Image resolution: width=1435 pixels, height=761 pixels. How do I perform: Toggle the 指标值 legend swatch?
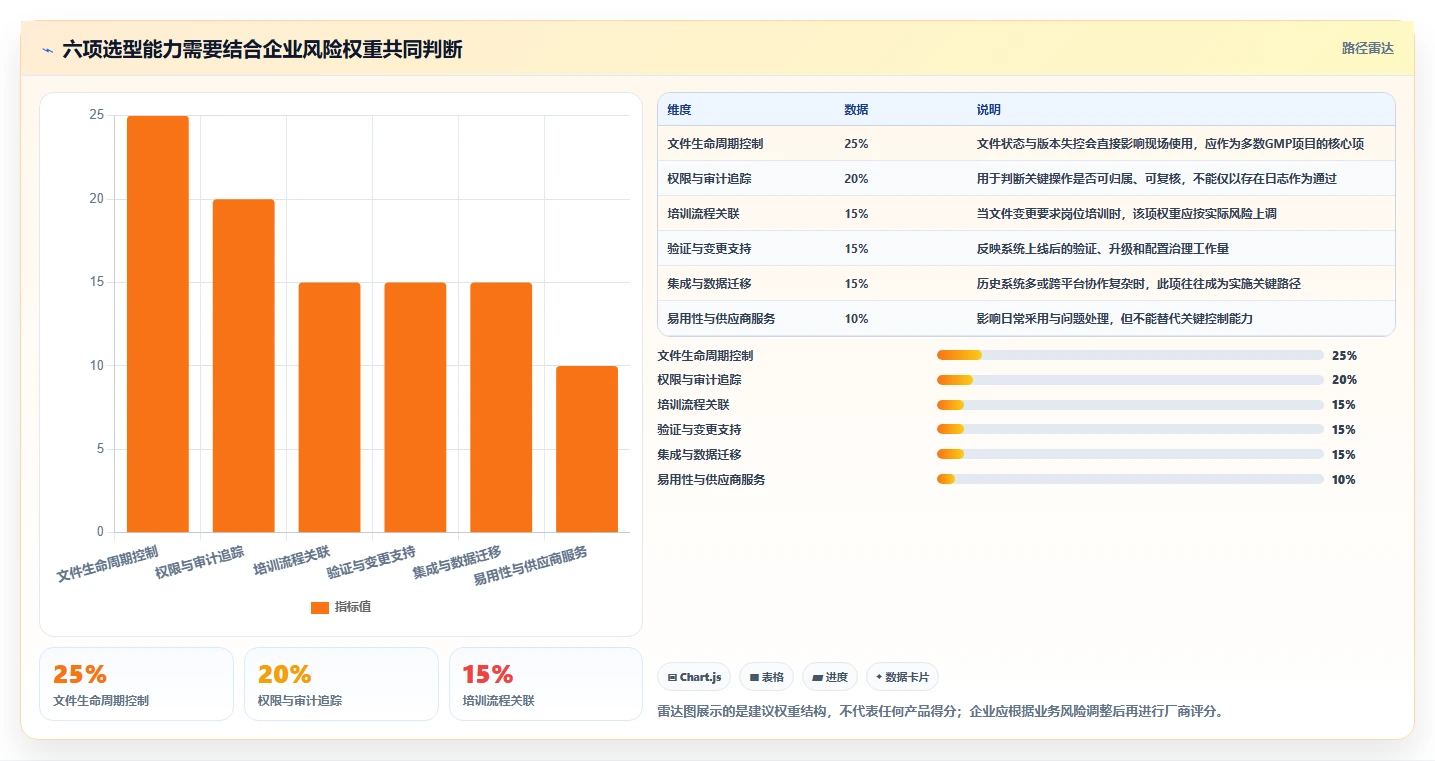click(x=320, y=608)
